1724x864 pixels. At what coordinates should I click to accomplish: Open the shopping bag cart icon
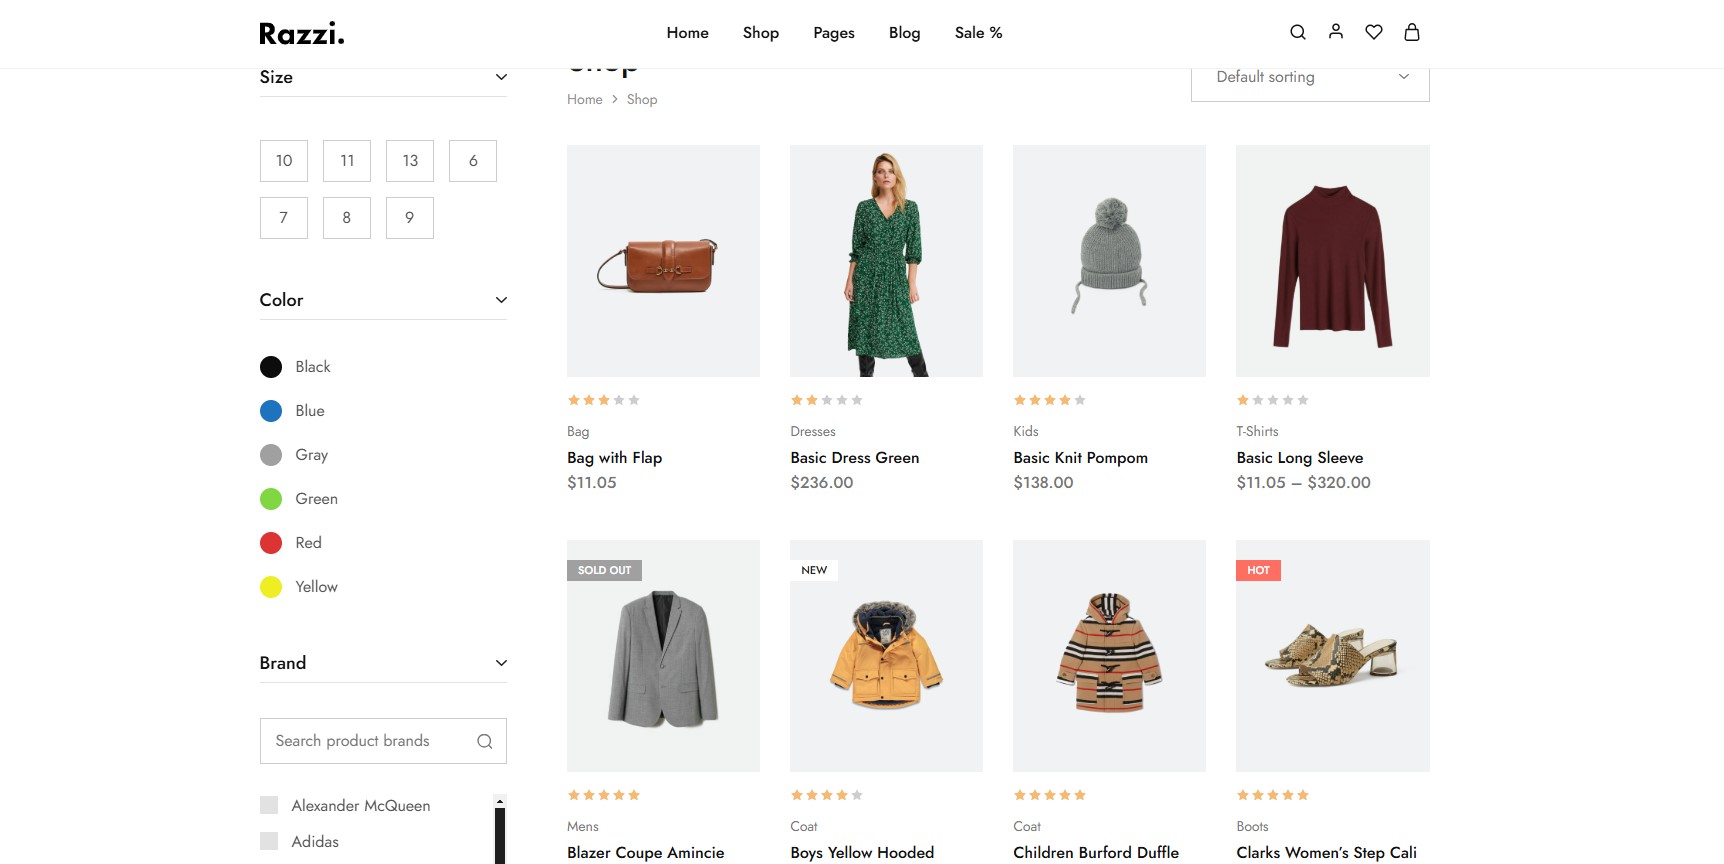(1412, 32)
